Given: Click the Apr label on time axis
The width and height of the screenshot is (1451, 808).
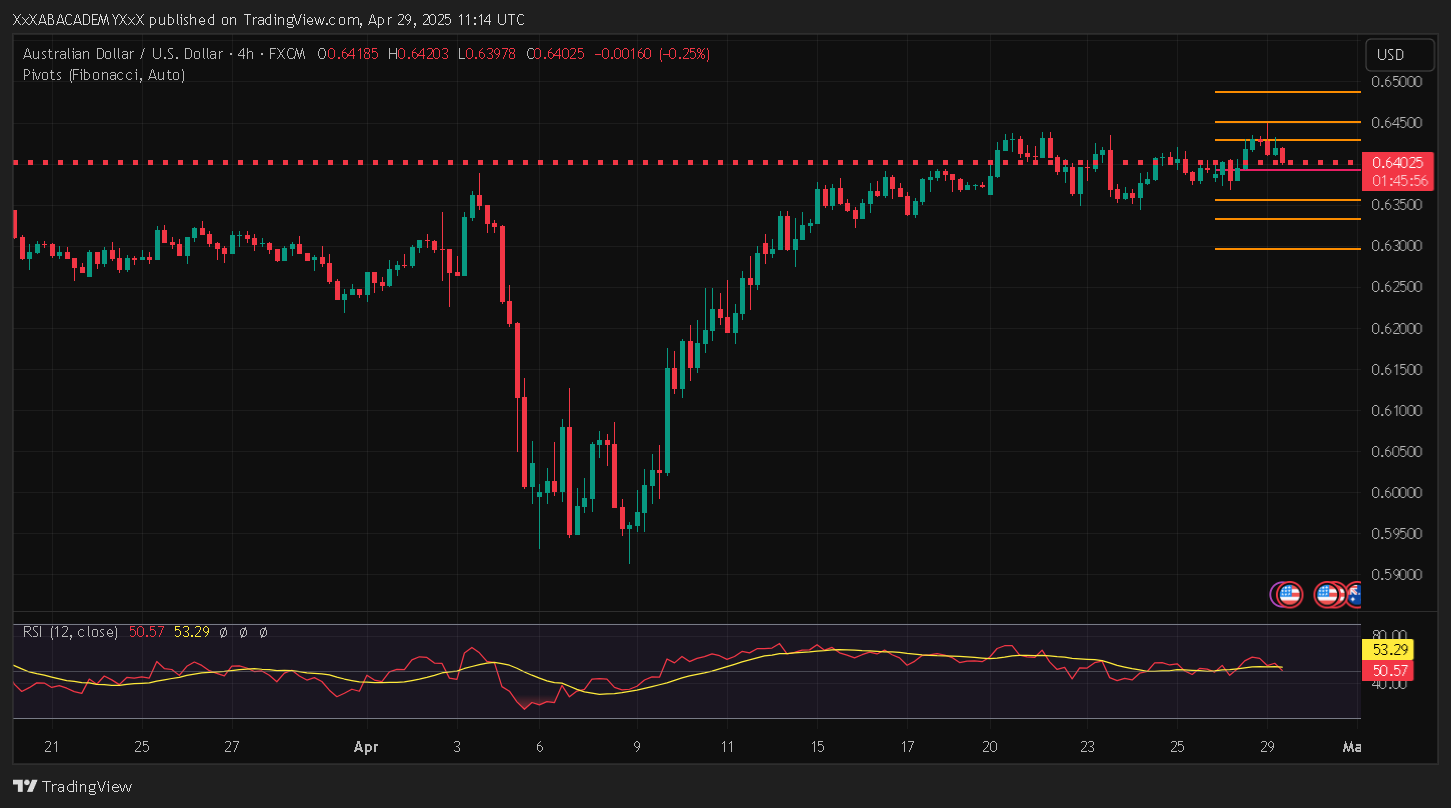Looking at the screenshot, I should click(x=366, y=747).
